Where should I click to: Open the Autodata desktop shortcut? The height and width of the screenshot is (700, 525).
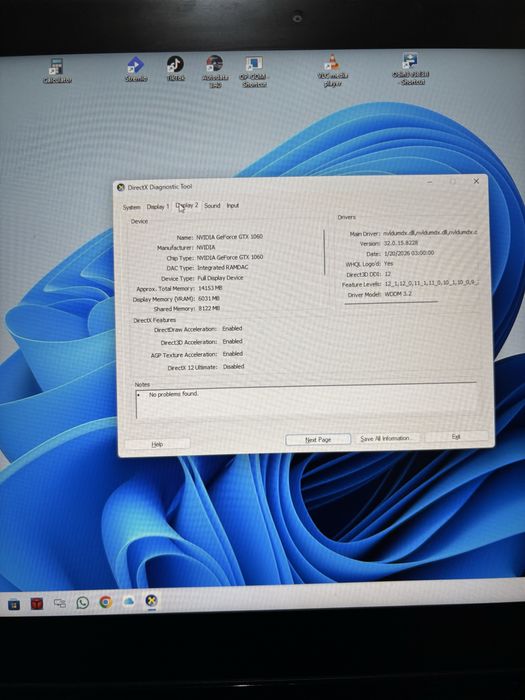(215, 71)
